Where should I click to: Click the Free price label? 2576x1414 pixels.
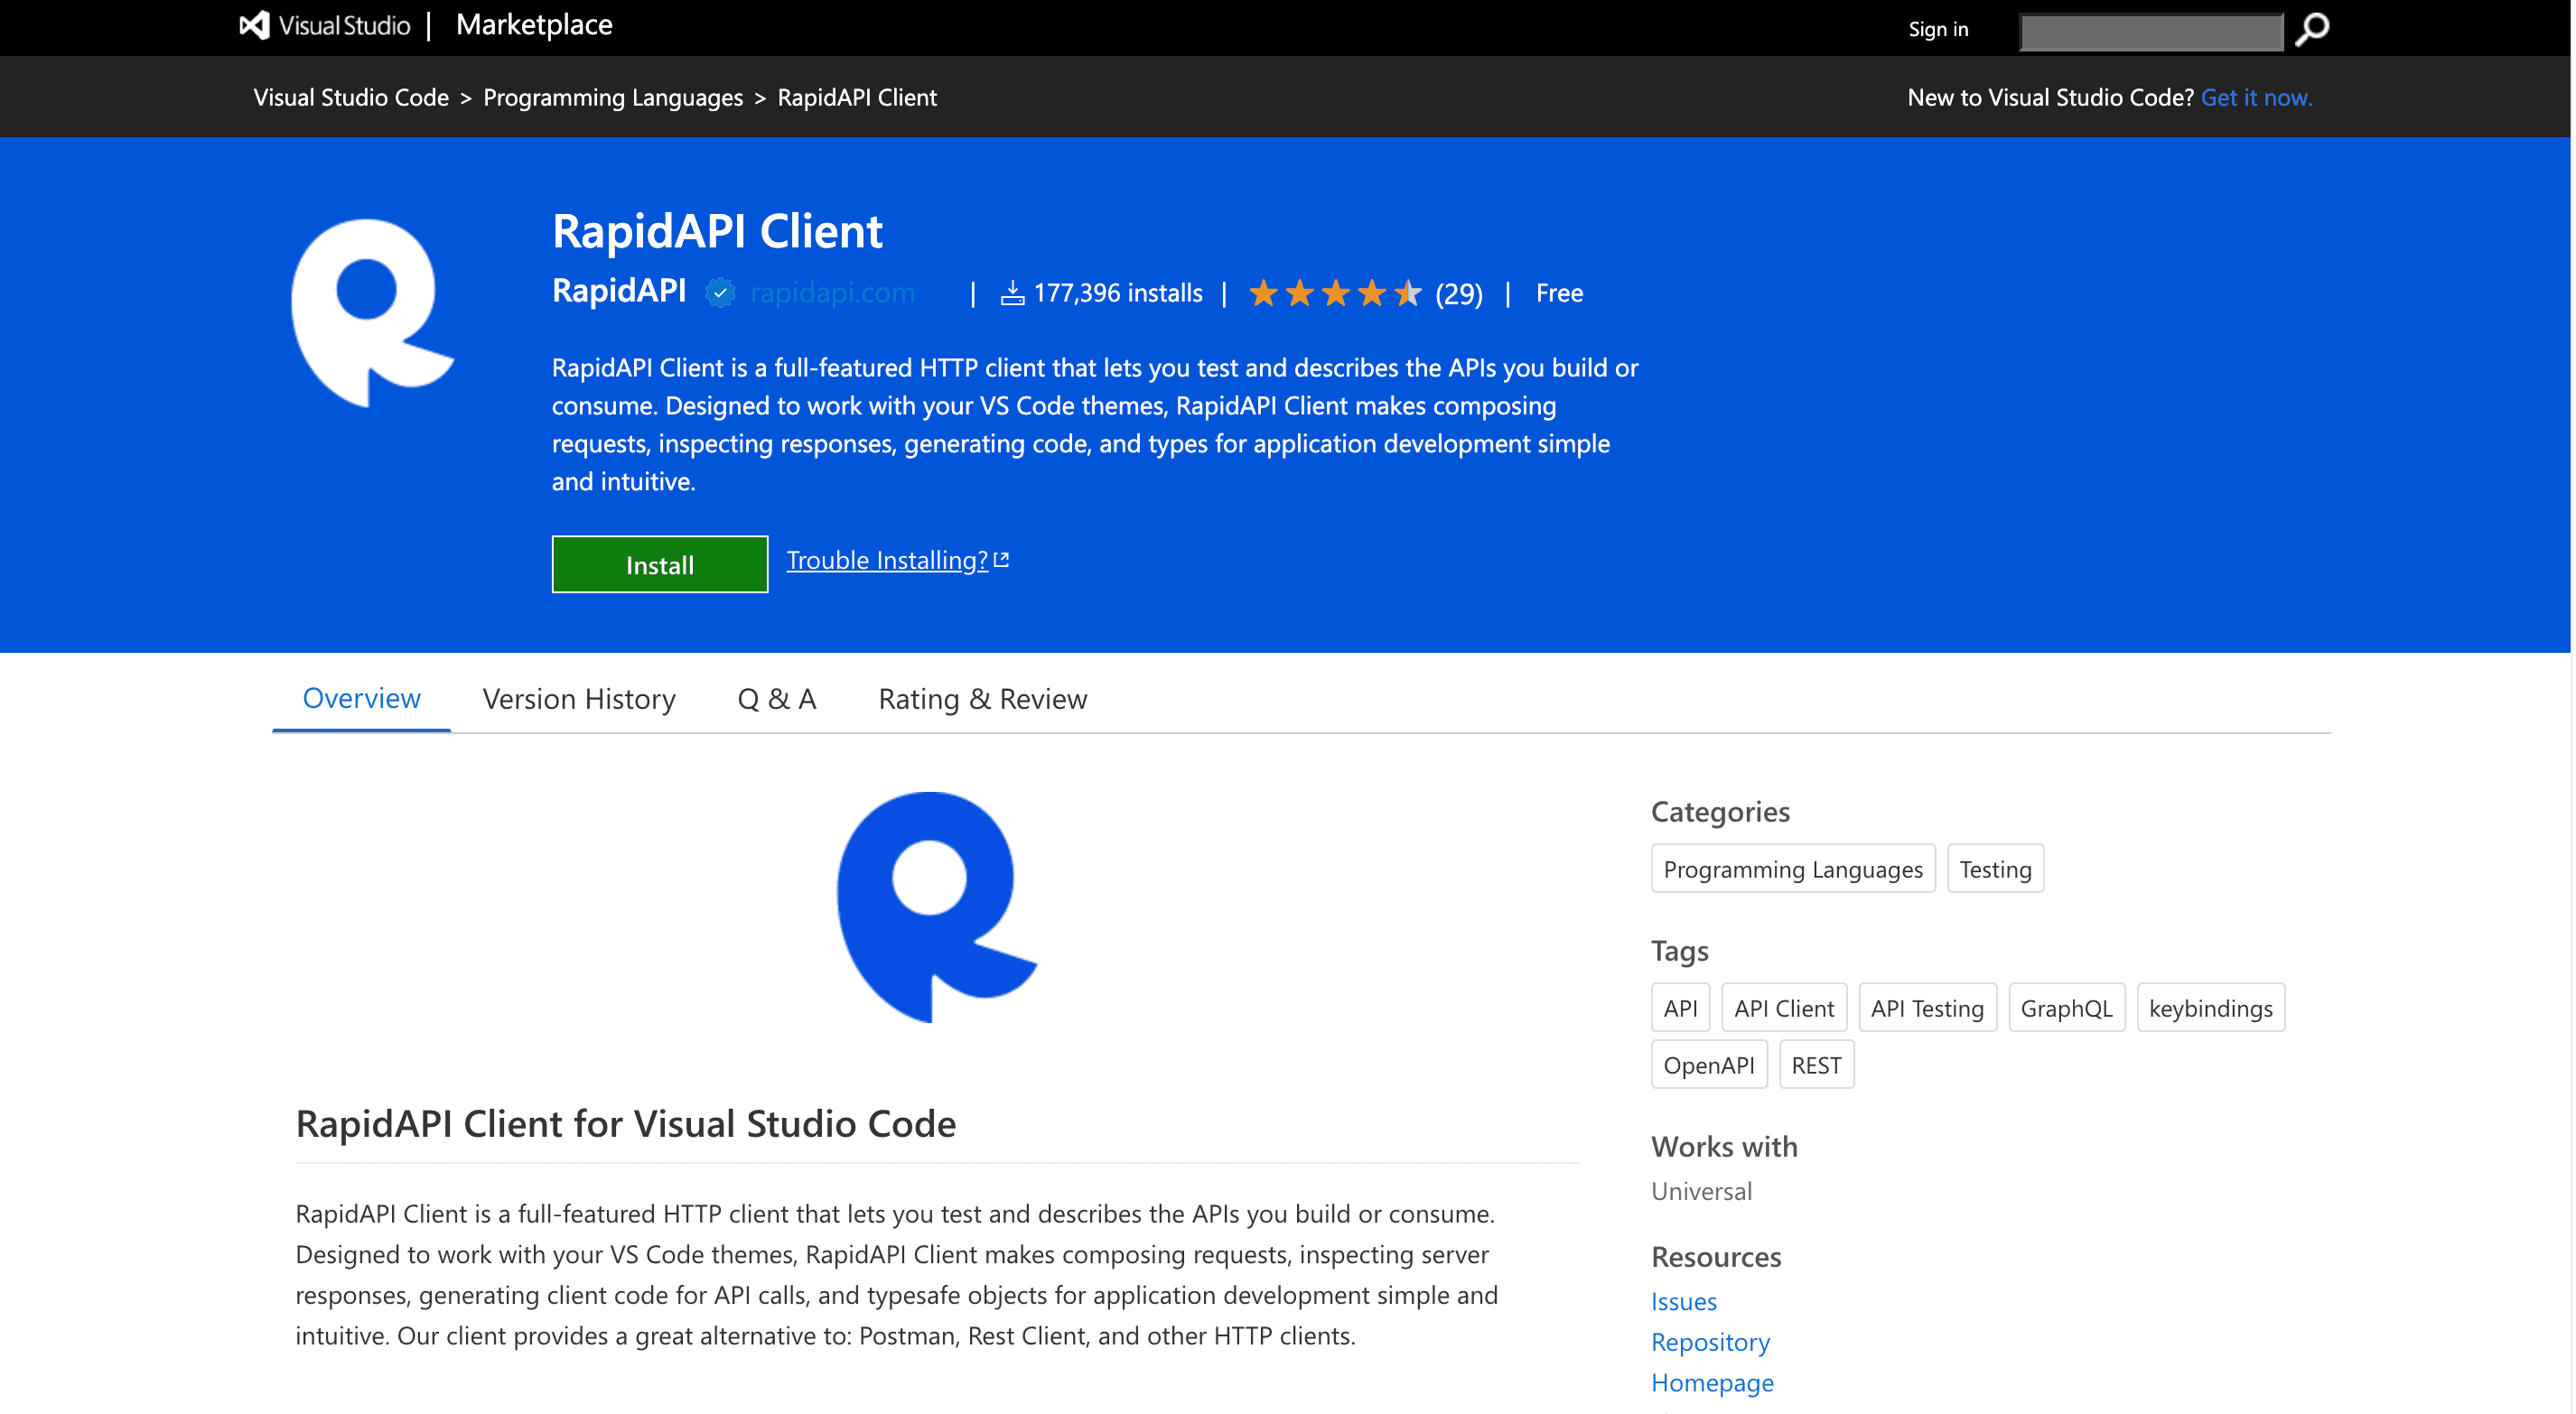click(x=1559, y=293)
